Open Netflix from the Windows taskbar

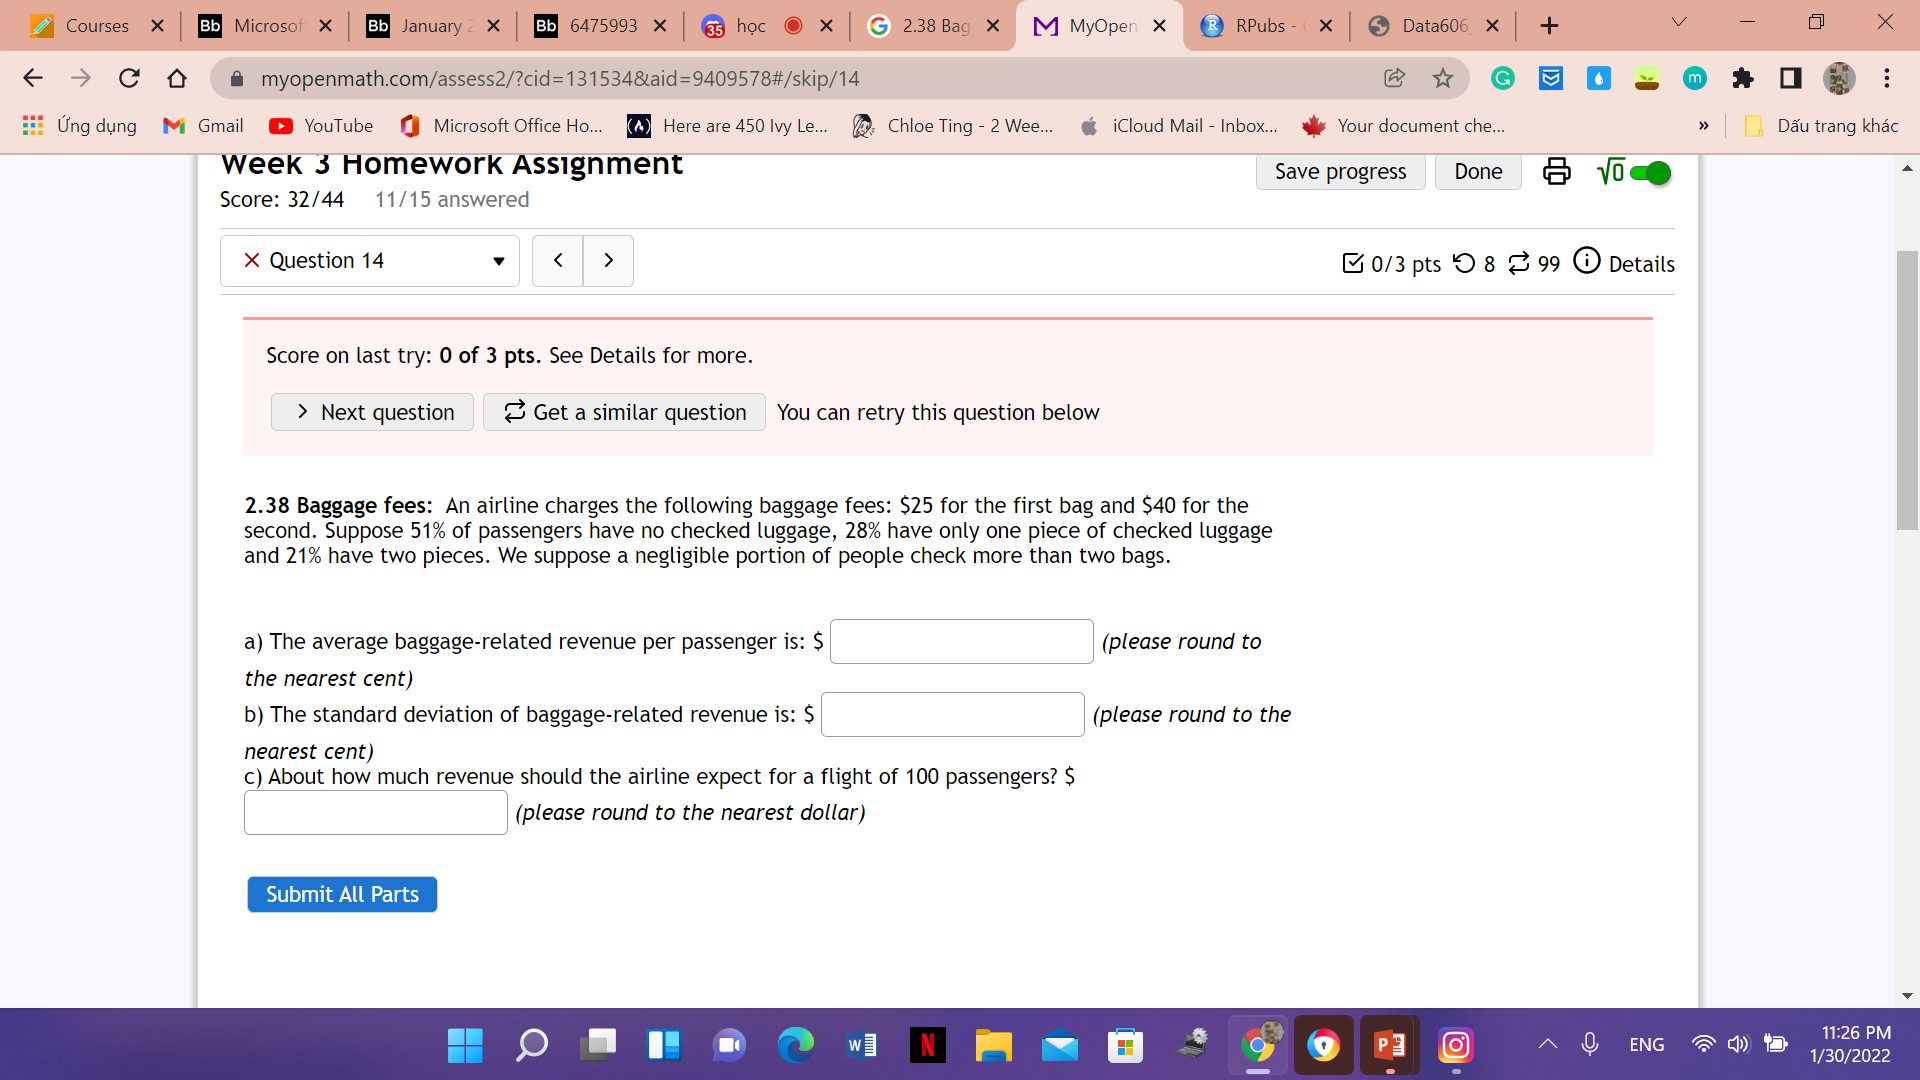pyautogui.click(x=927, y=1046)
